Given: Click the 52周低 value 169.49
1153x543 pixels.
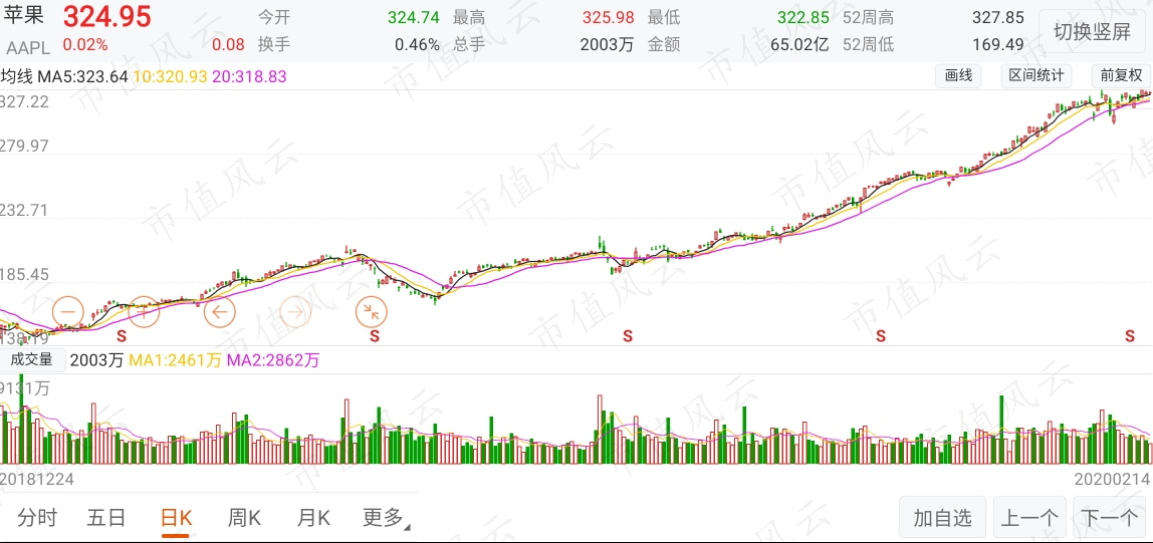Looking at the screenshot, I should click(x=998, y=45).
